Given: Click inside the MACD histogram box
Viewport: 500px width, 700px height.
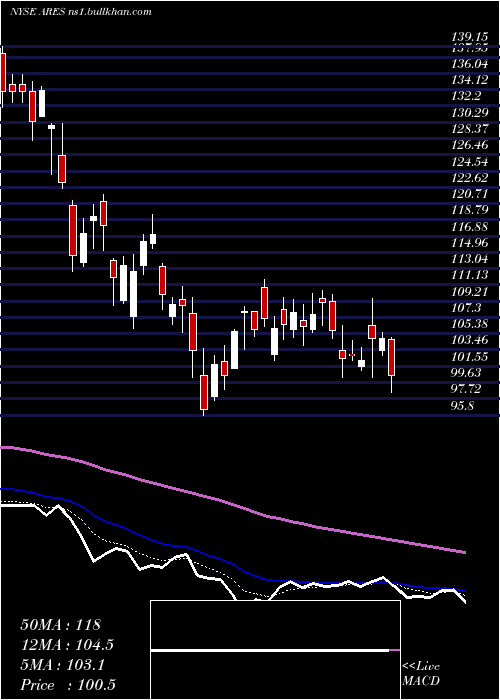Looking at the screenshot, I should [275, 650].
